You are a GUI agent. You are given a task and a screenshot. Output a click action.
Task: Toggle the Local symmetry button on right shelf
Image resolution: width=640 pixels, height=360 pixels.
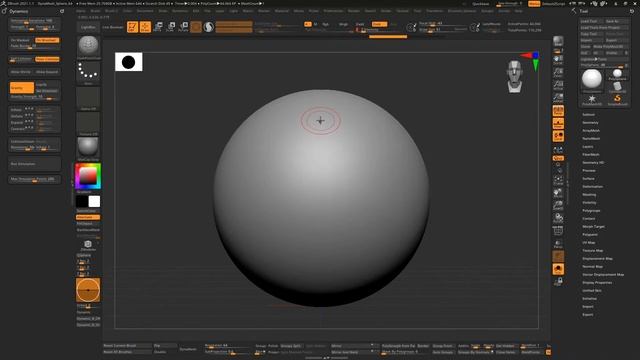(558, 136)
